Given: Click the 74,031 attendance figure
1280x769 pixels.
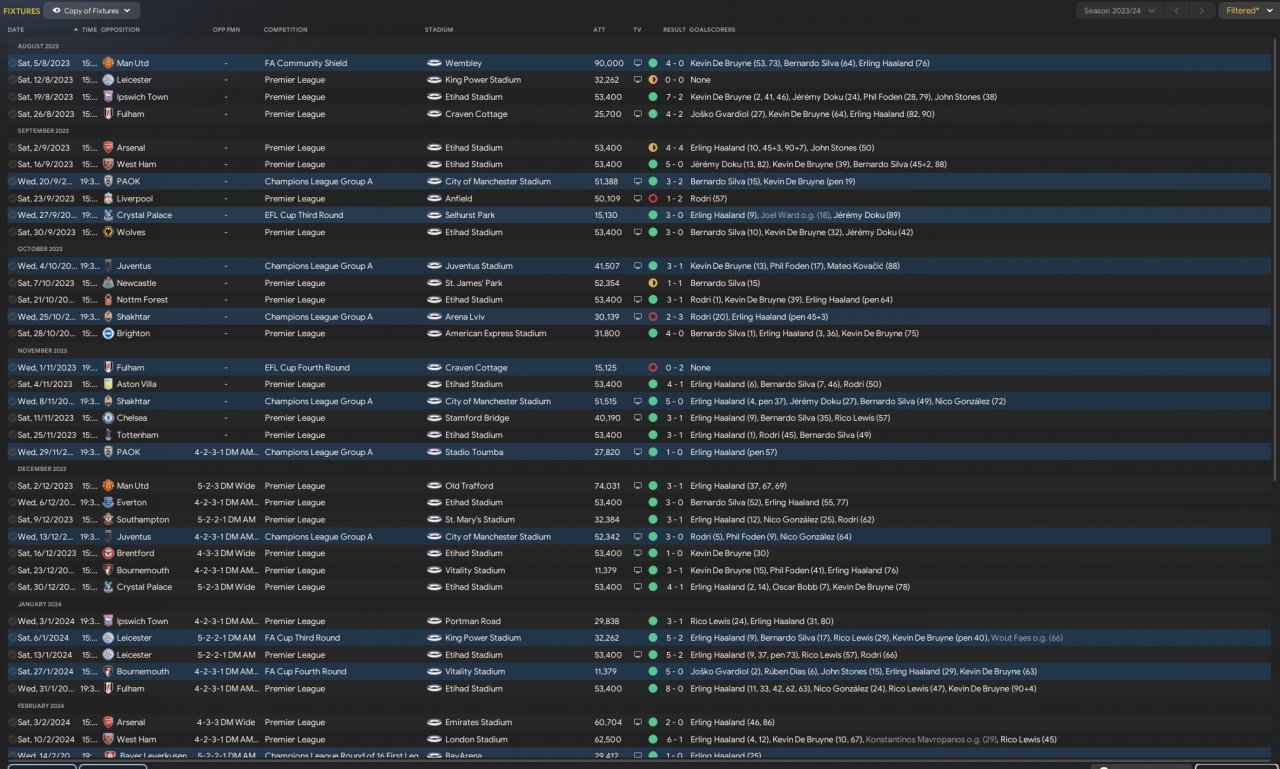Looking at the screenshot, I should [x=607, y=486].
